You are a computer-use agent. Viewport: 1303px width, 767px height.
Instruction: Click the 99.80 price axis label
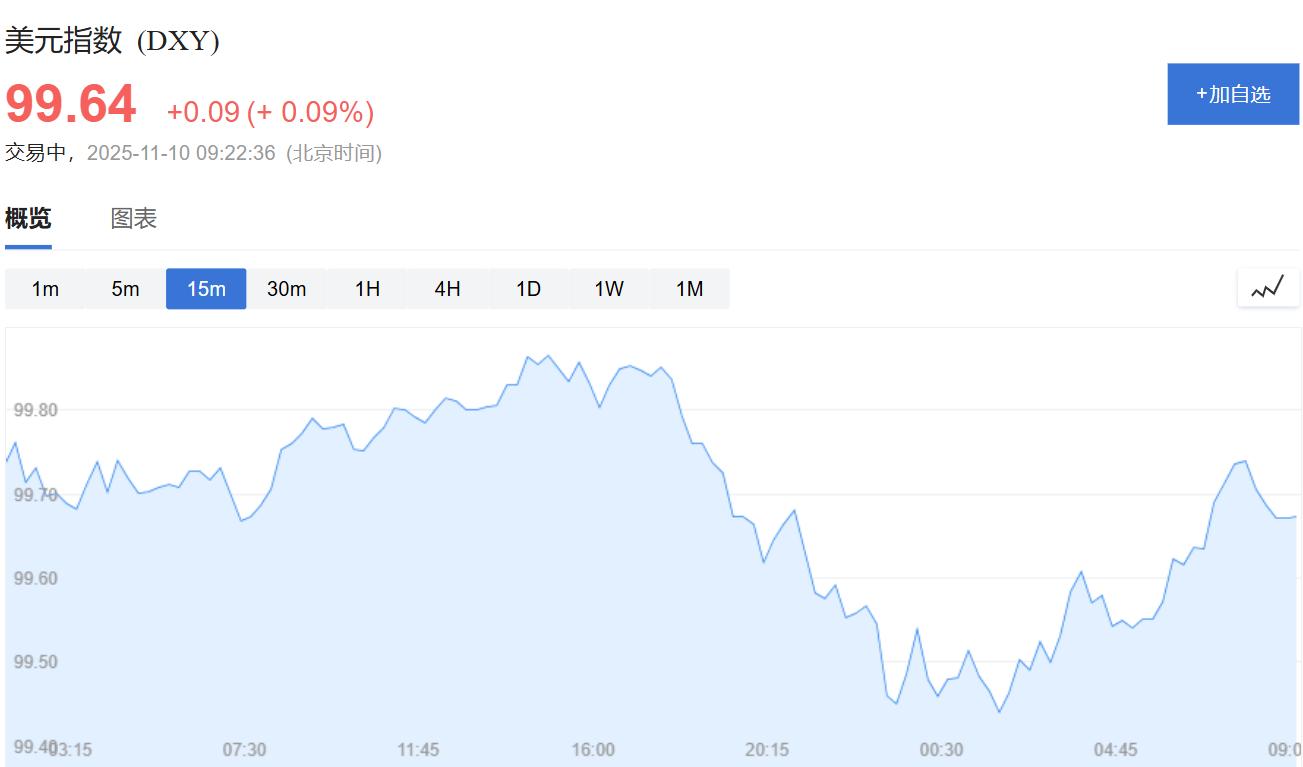tap(35, 410)
